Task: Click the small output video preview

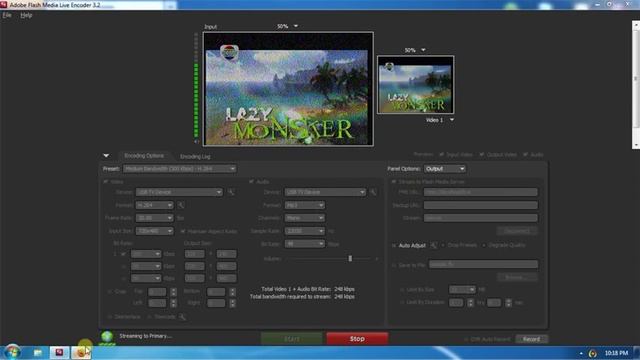Action: click(x=416, y=84)
